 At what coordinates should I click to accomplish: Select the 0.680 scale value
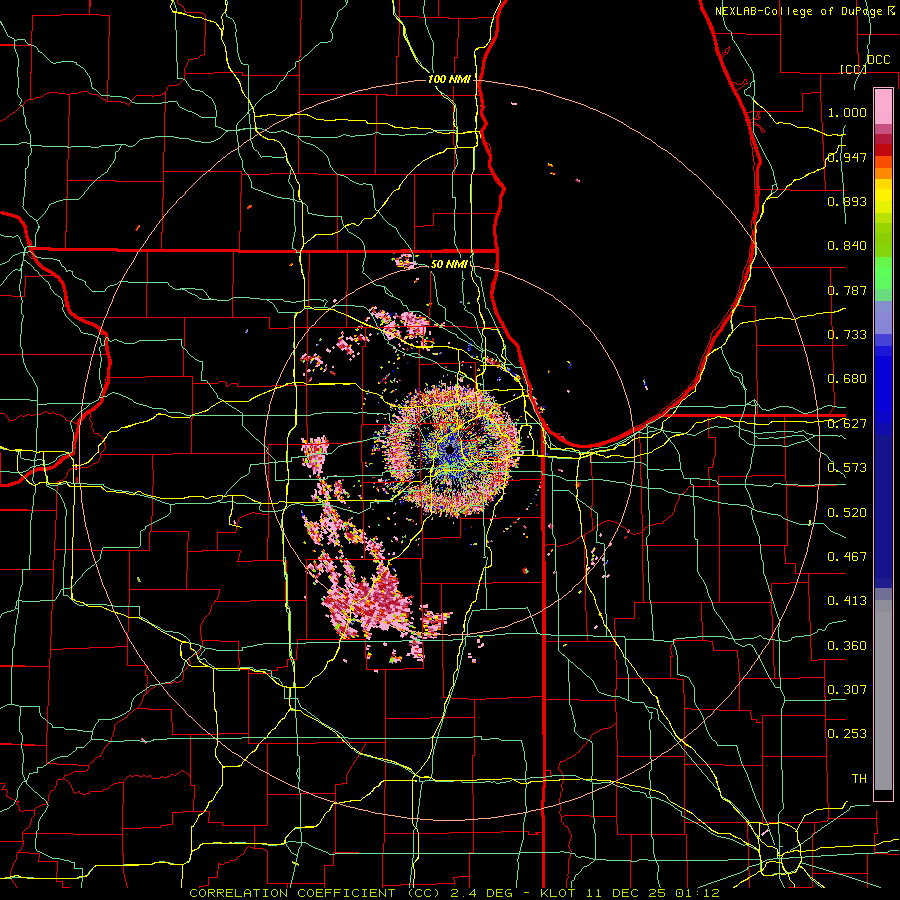pyautogui.click(x=847, y=379)
